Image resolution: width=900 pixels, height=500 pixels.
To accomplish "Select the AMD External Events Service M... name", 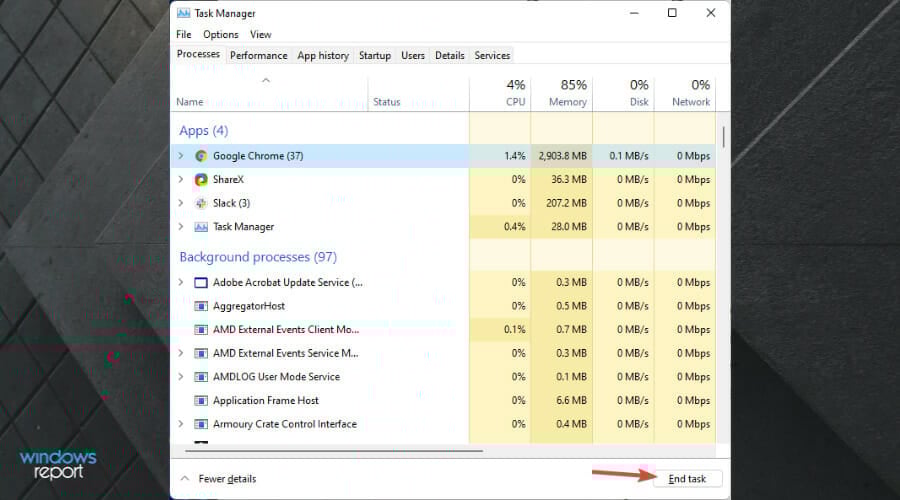I will (285, 353).
